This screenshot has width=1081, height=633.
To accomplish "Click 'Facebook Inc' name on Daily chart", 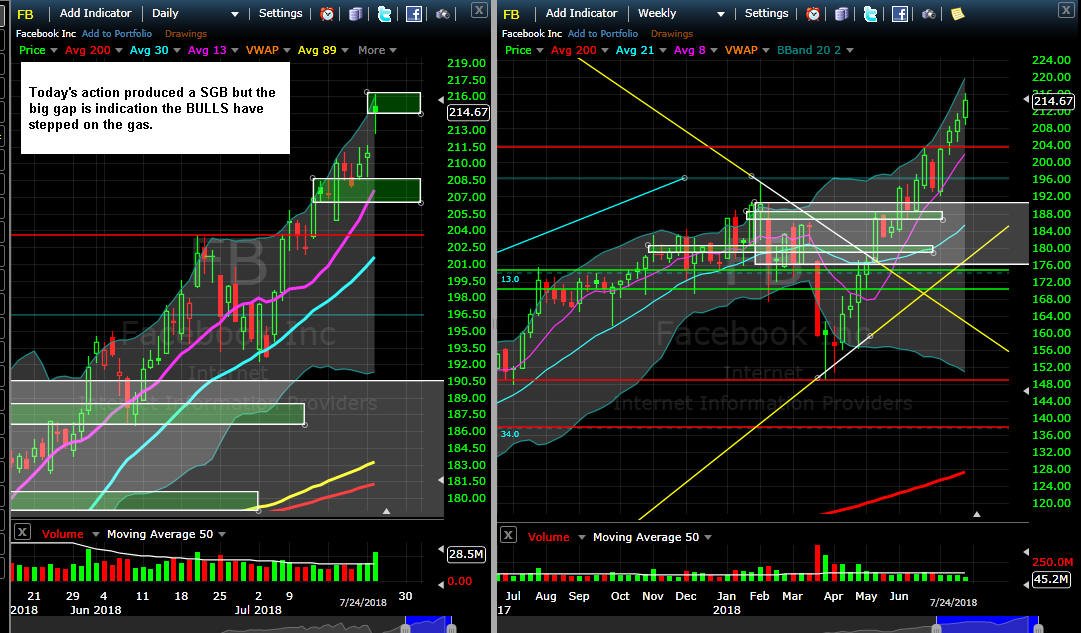I will click(x=46, y=33).
